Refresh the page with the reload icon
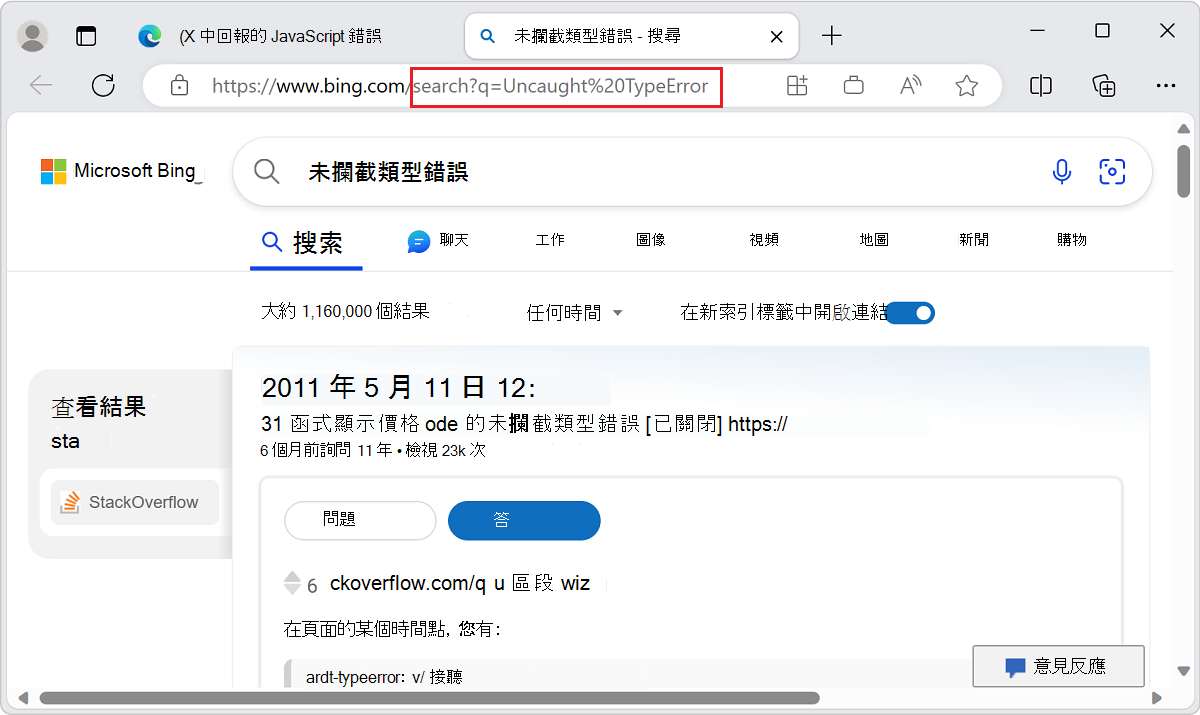 103,85
